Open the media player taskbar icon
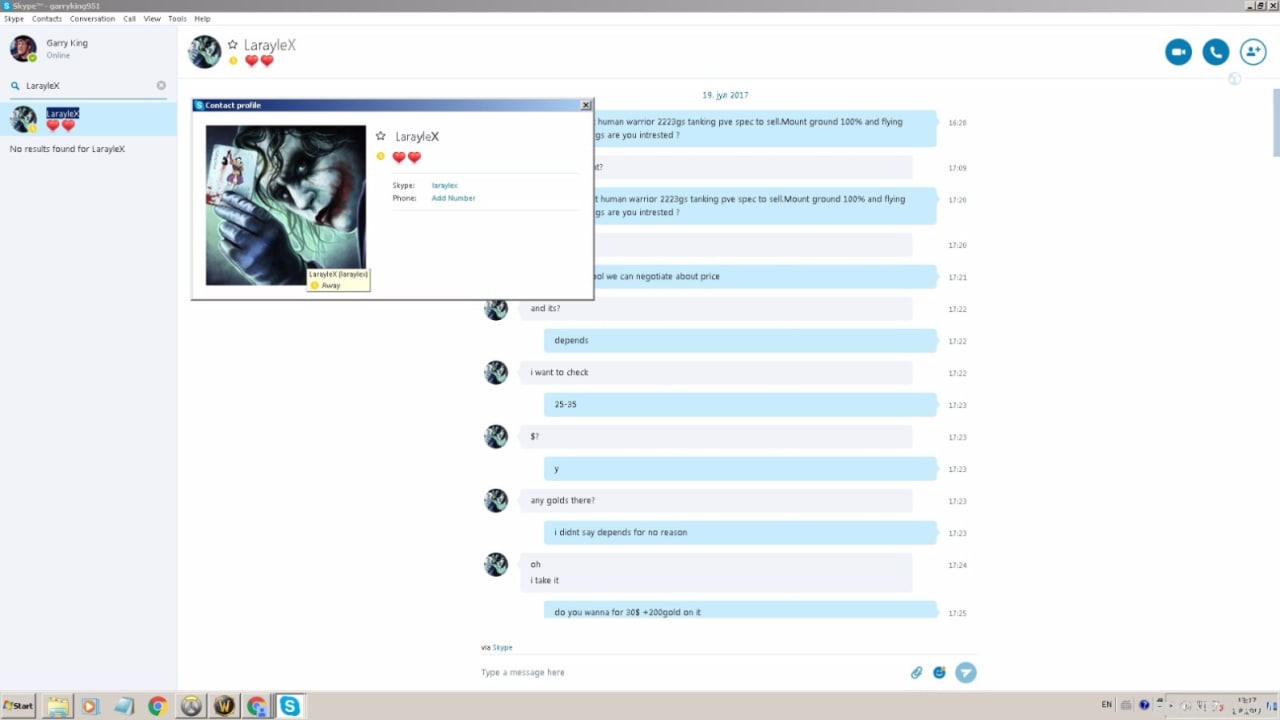The height and width of the screenshot is (720, 1280). [x=90, y=706]
